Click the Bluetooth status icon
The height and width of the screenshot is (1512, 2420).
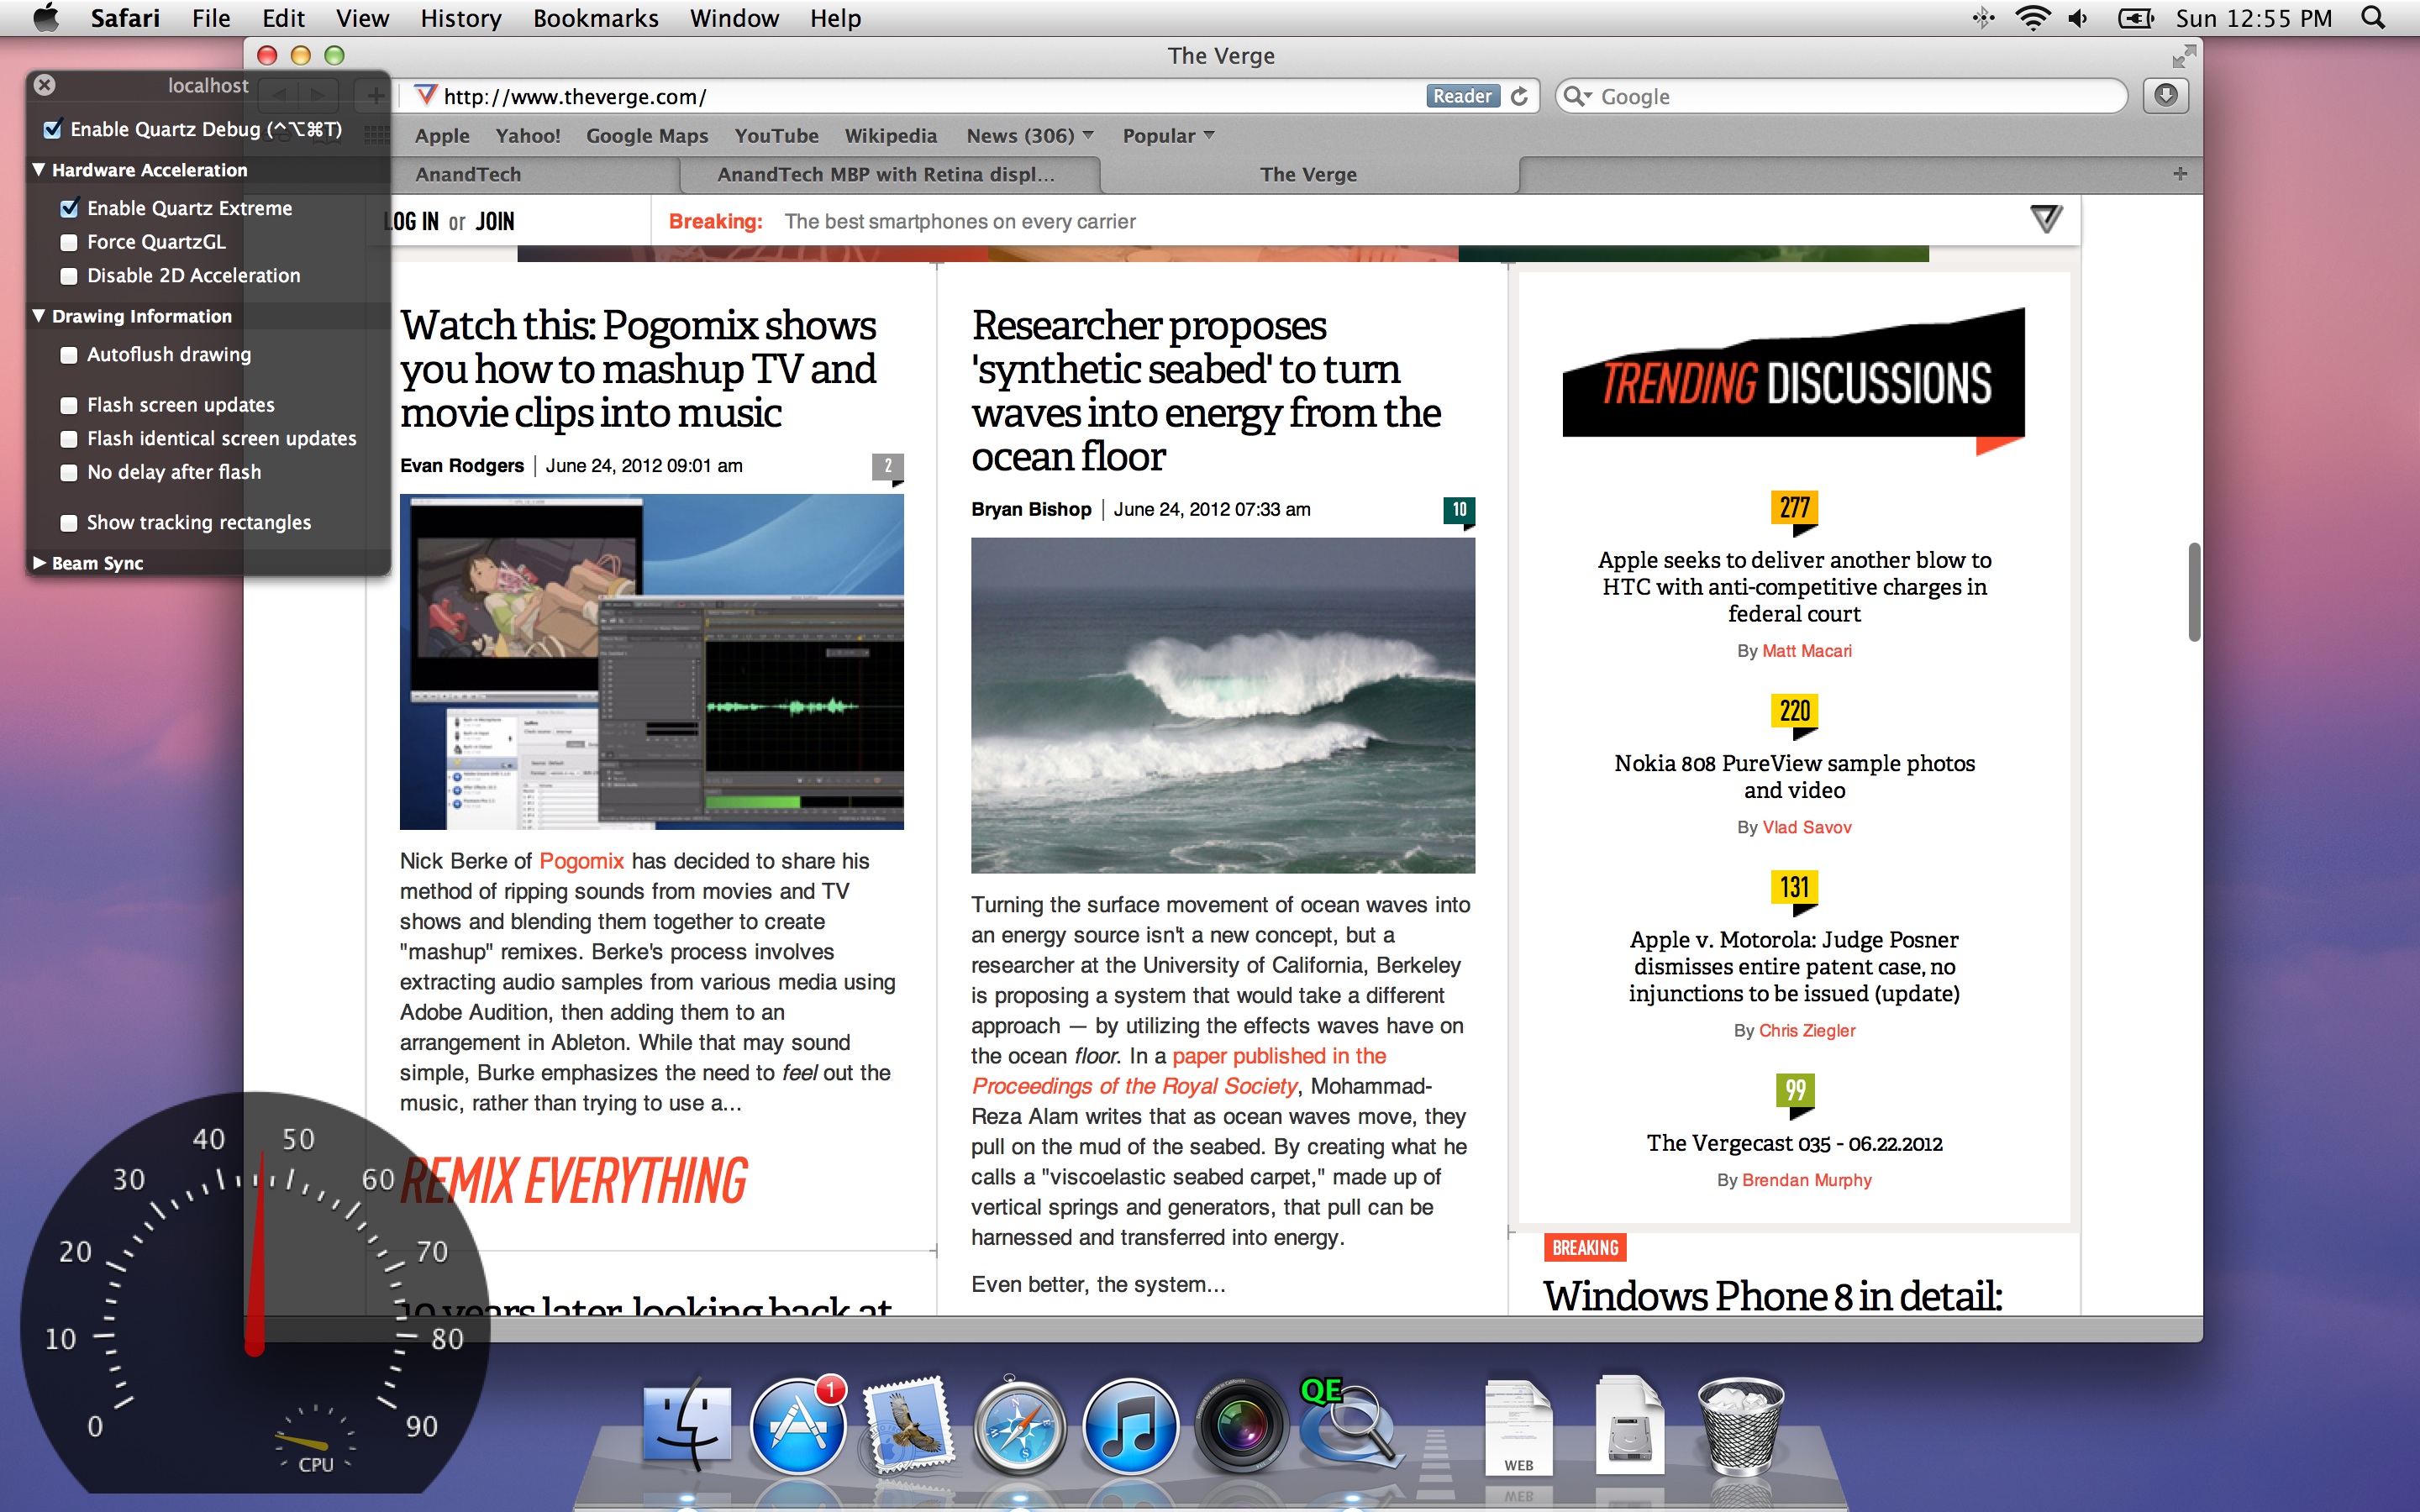point(1984,18)
